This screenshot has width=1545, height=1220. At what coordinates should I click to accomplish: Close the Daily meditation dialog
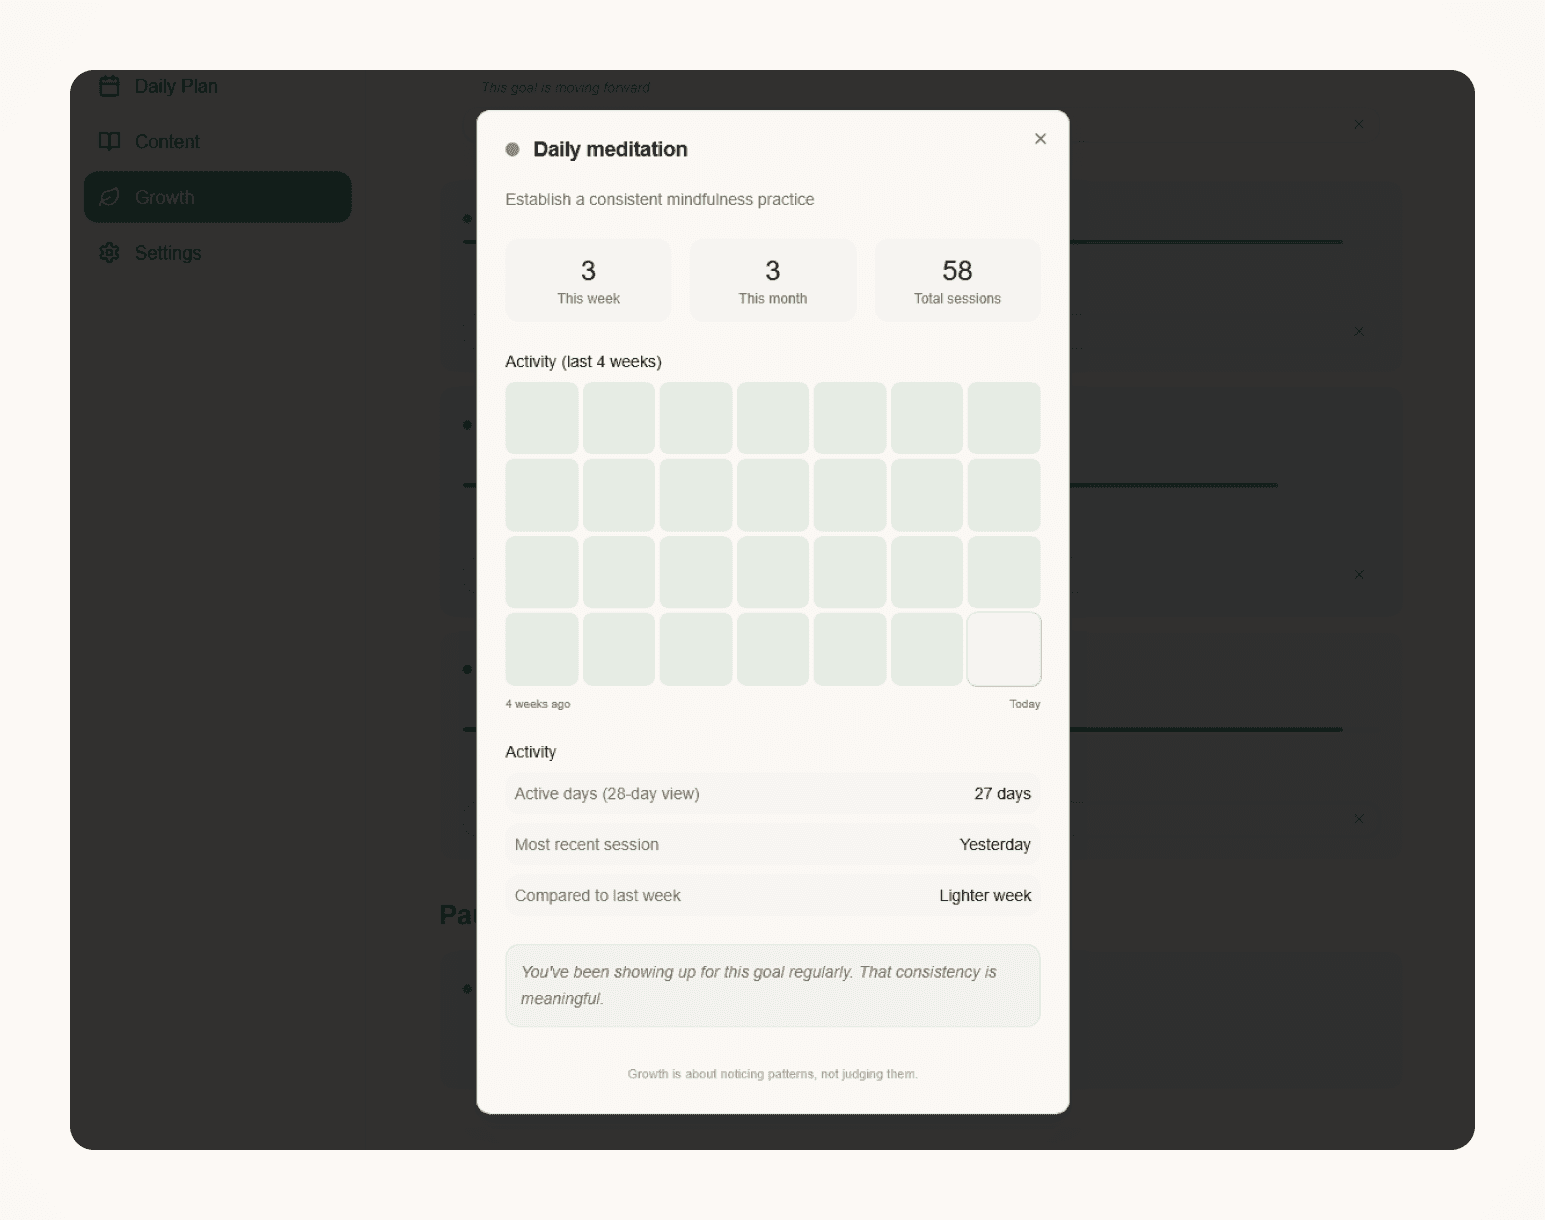pyautogui.click(x=1040, y=139)
